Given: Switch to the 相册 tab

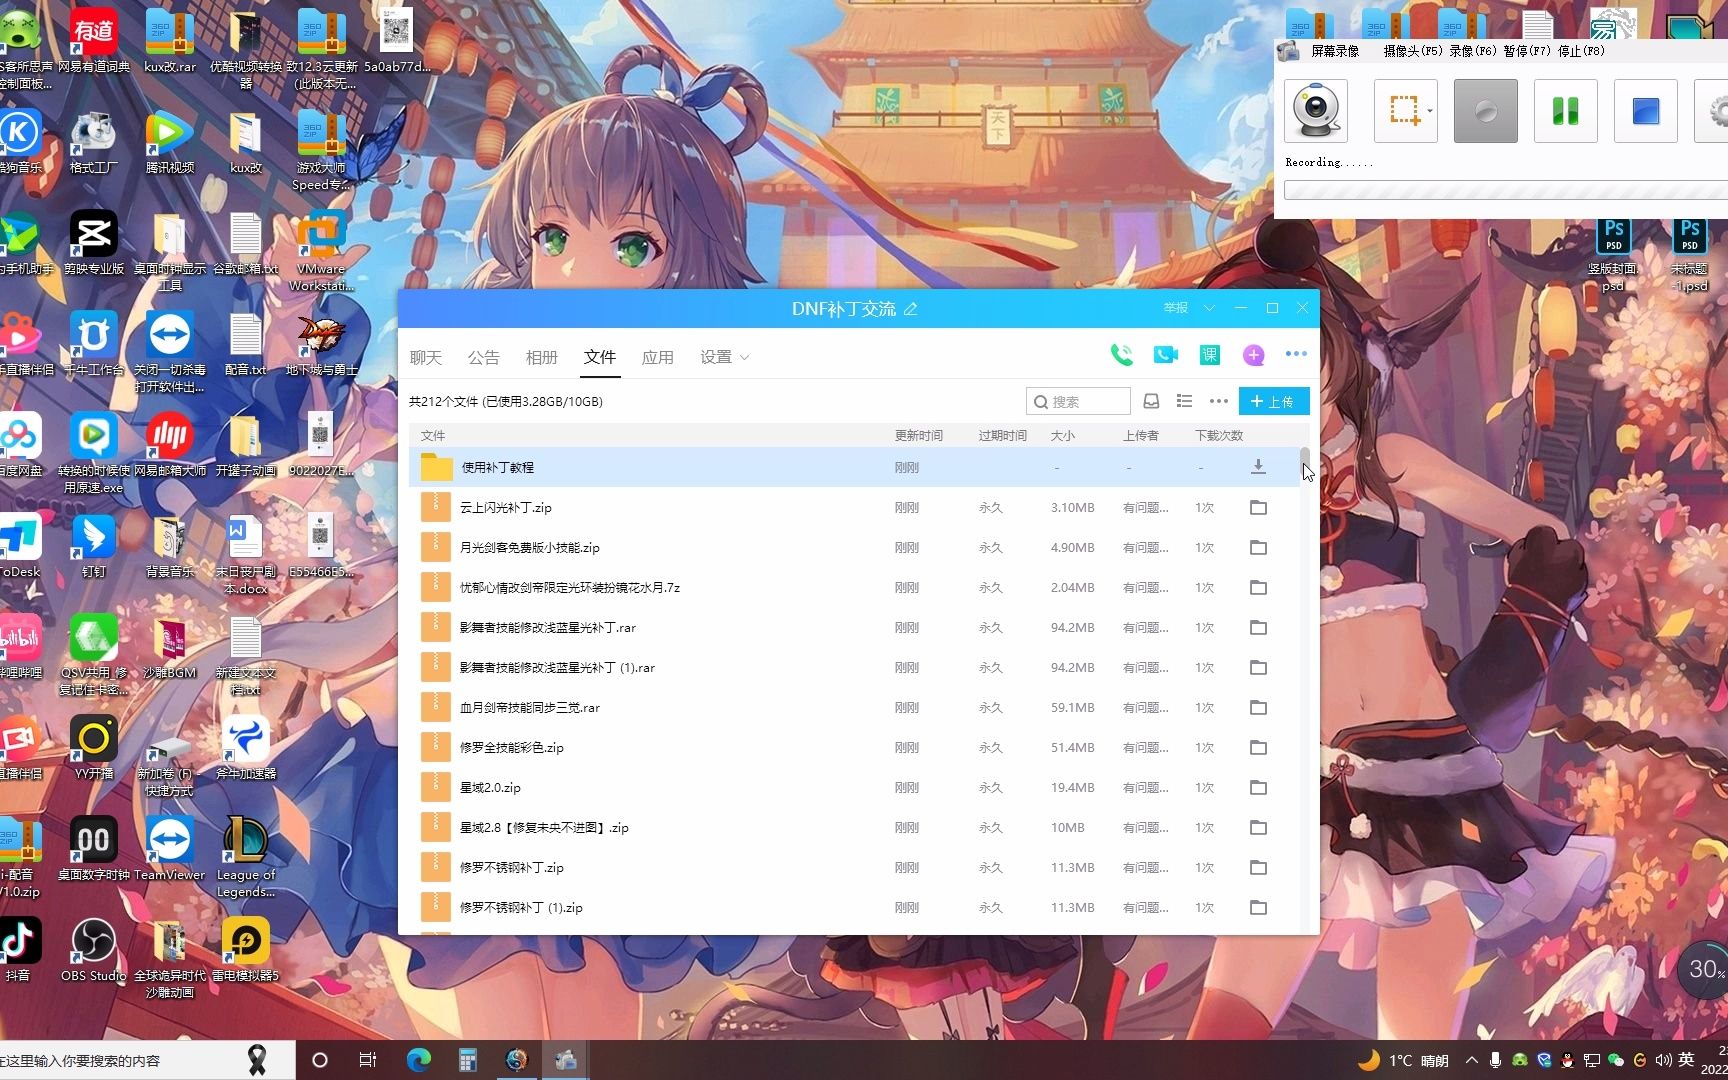Looking at the screenshot, I should (542, 357).
